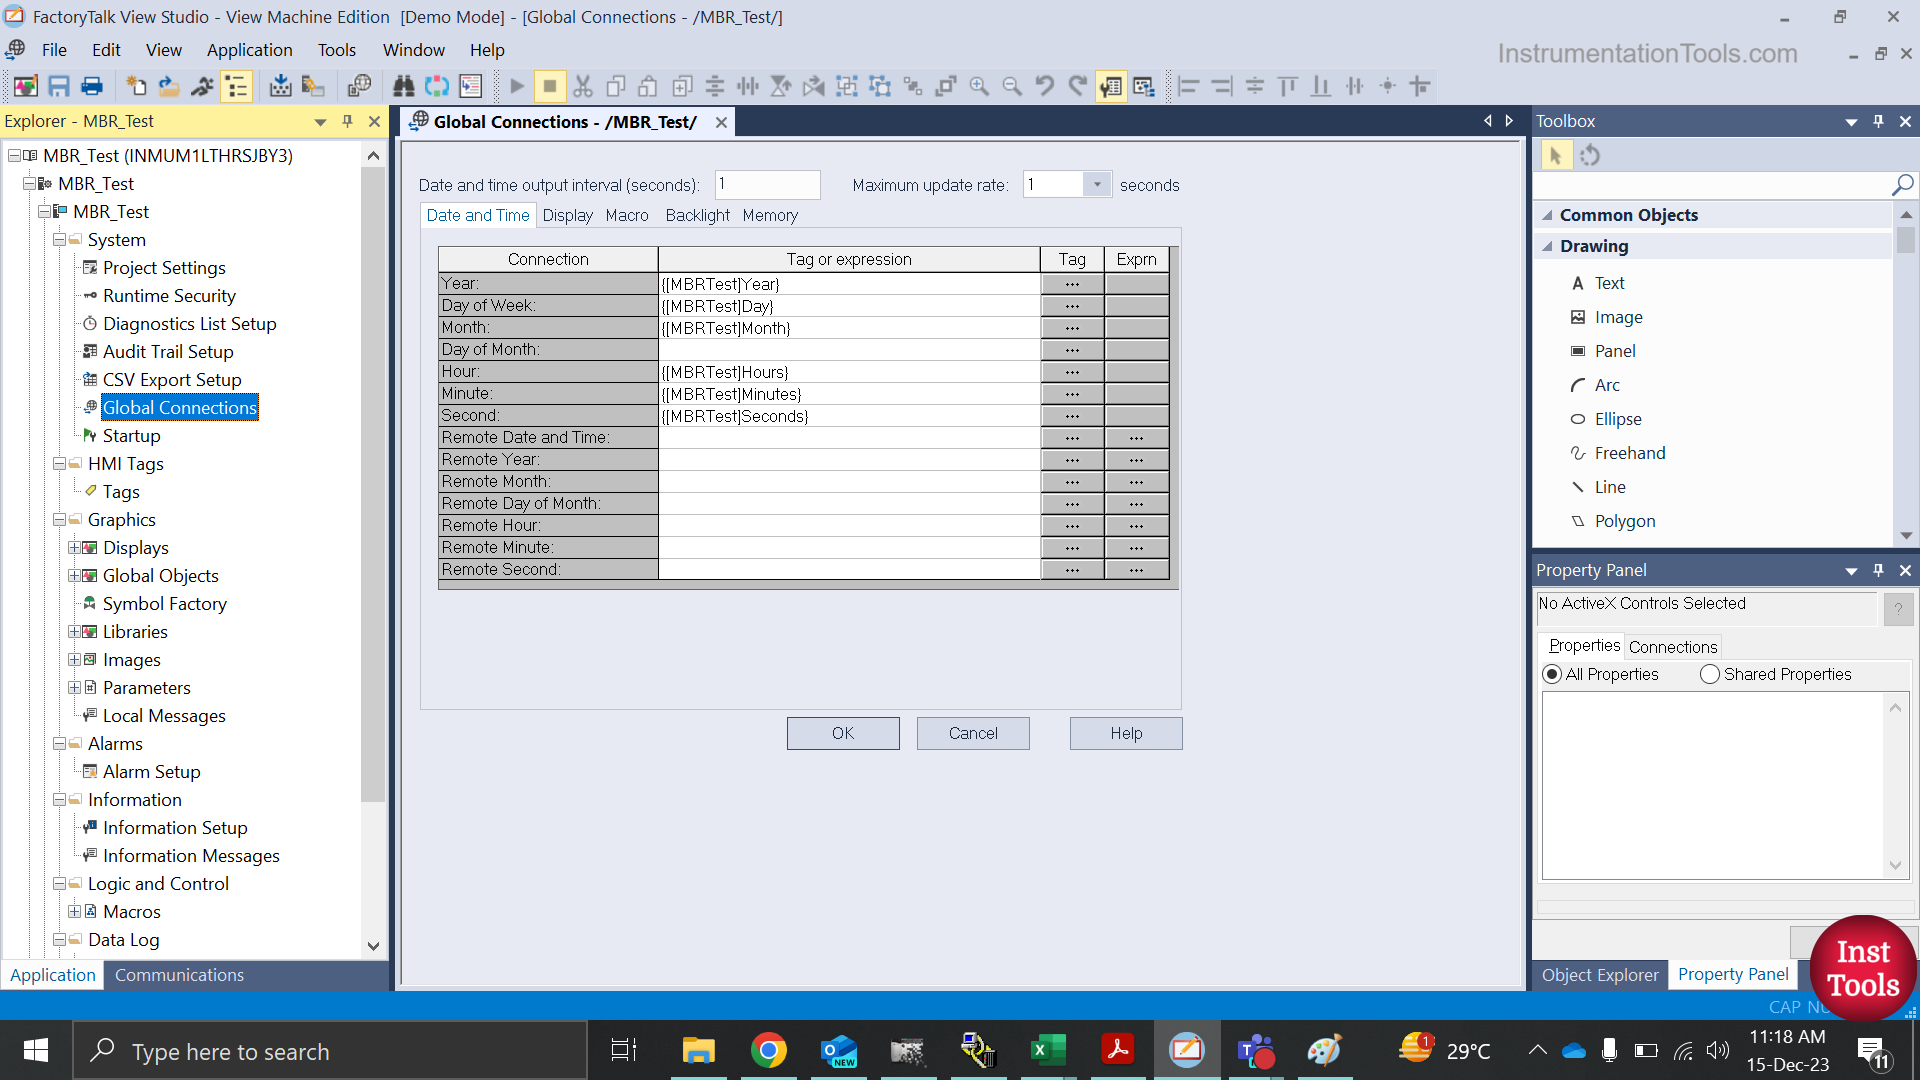Screen dimensions: 1920x1080
Task: Click the Open Application folder icon
Action: (169, 86)
